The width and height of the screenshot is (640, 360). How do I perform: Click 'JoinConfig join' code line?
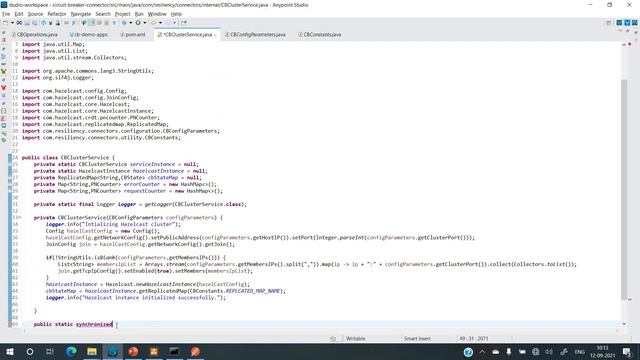[140, 244]
